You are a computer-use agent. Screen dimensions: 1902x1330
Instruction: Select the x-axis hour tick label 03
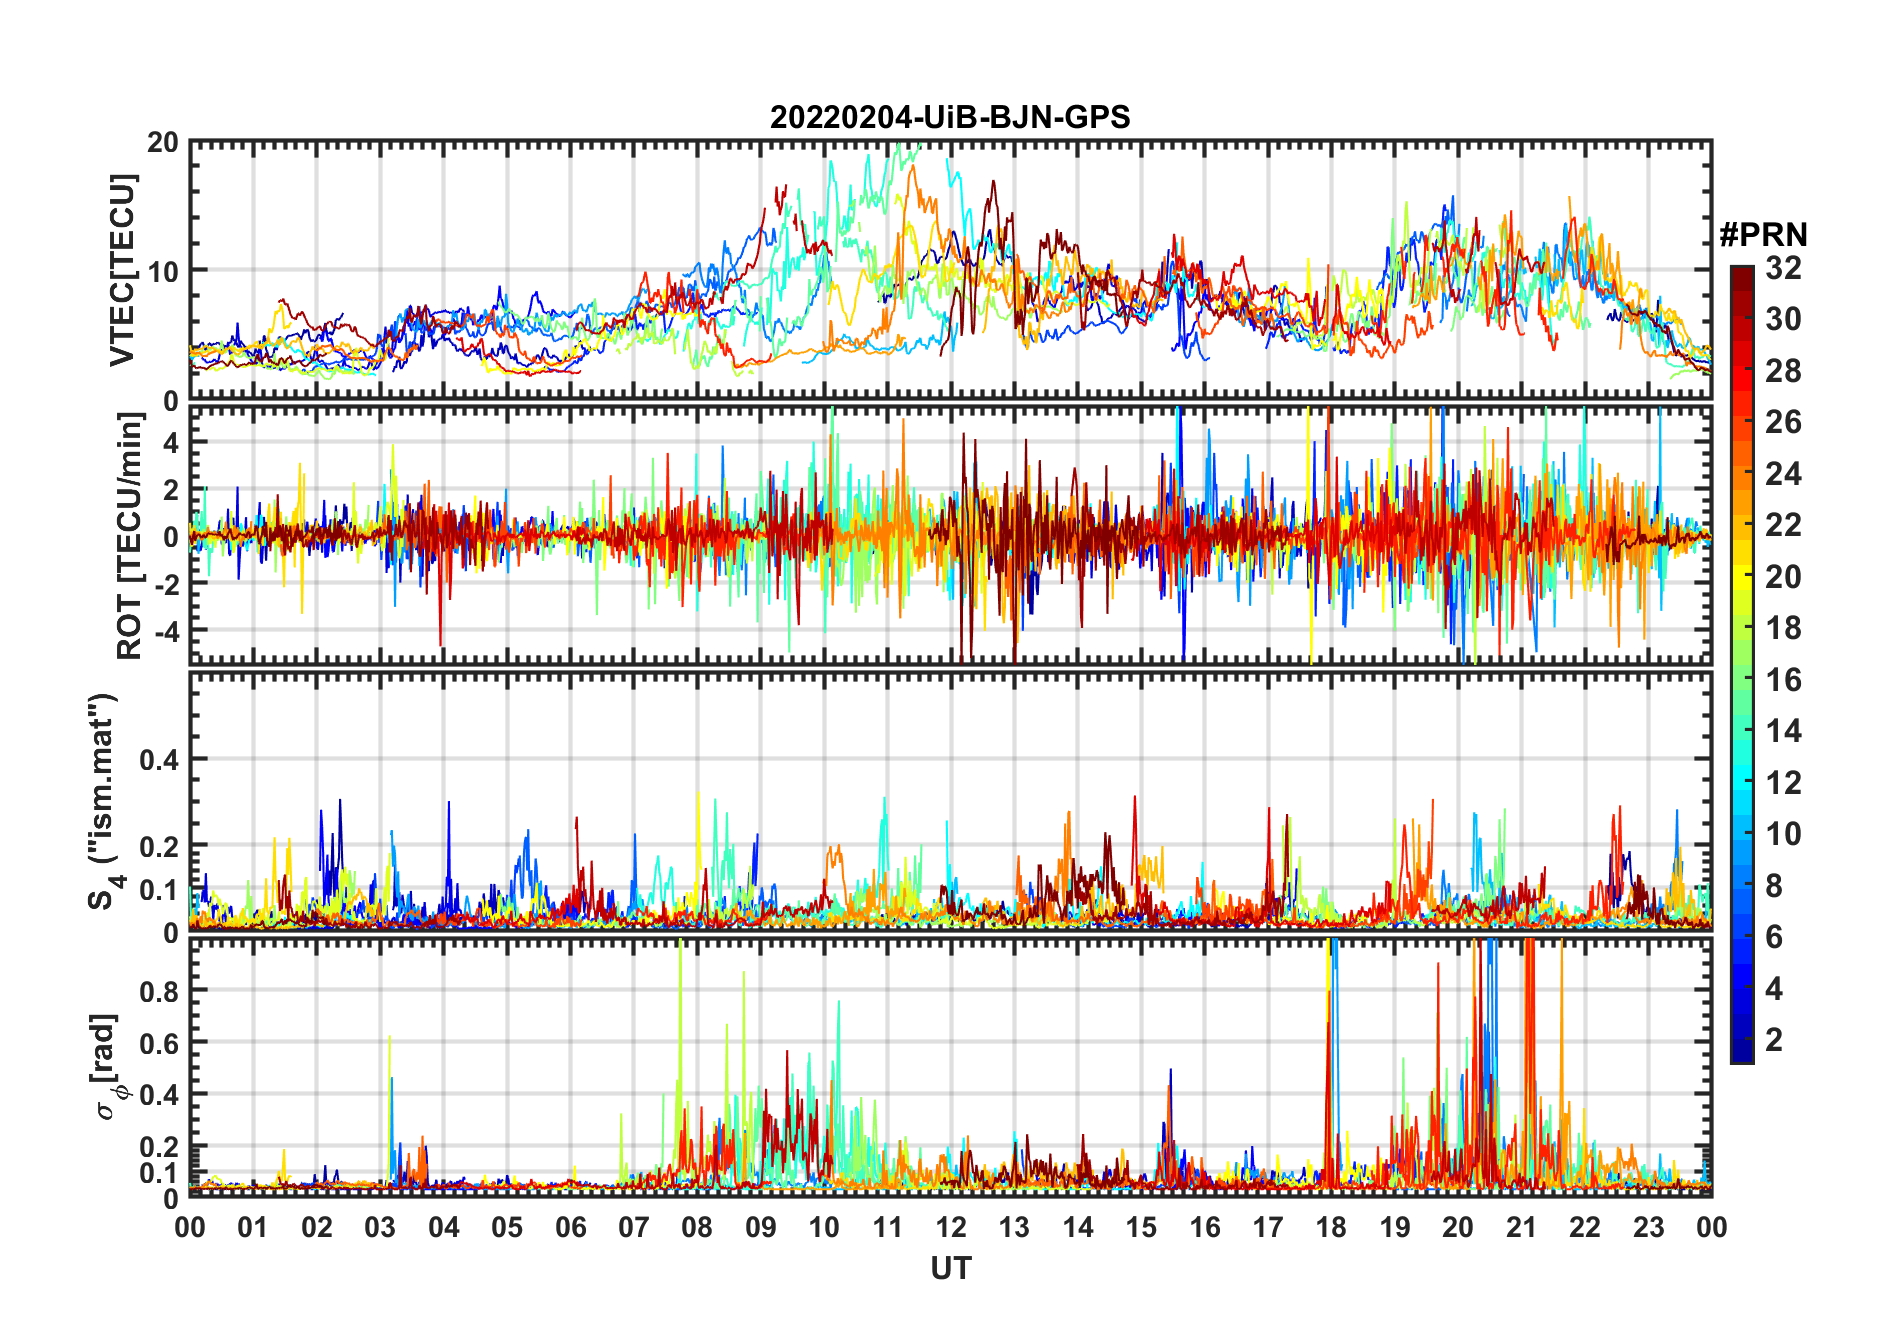[x=380, y=1227]
